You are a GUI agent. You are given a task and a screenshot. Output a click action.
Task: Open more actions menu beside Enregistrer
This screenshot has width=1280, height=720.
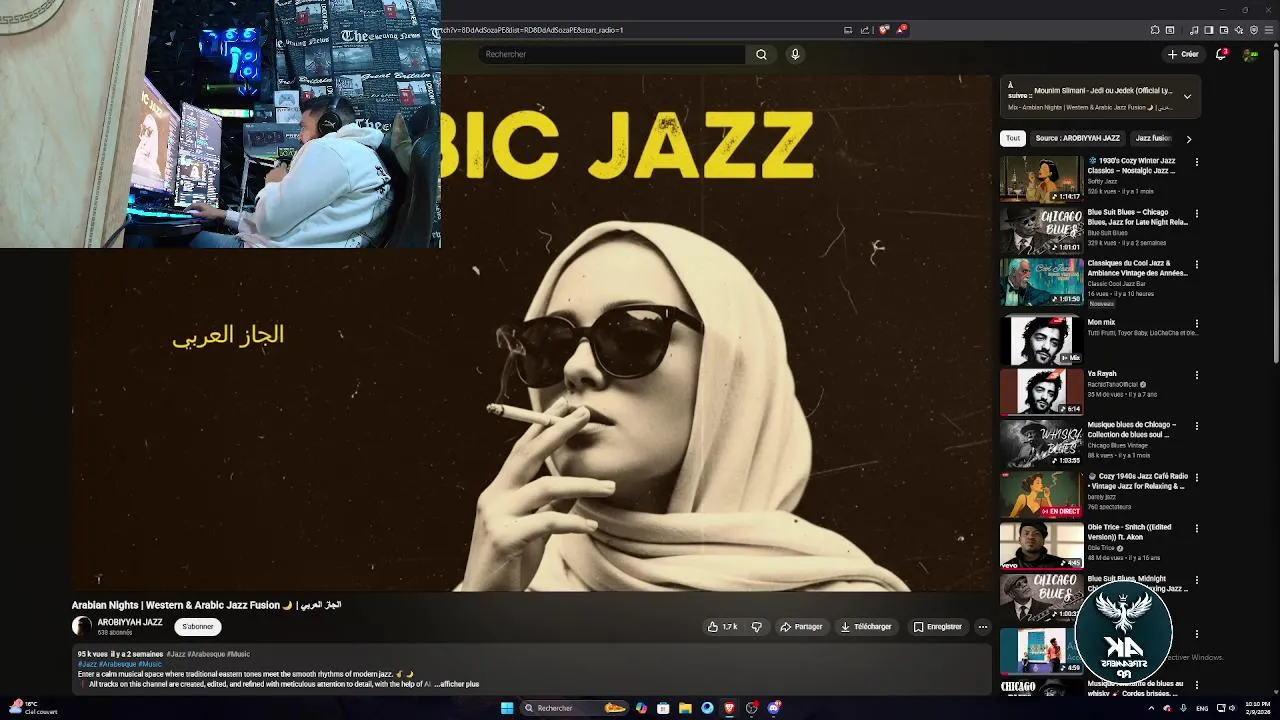point(983,627)
